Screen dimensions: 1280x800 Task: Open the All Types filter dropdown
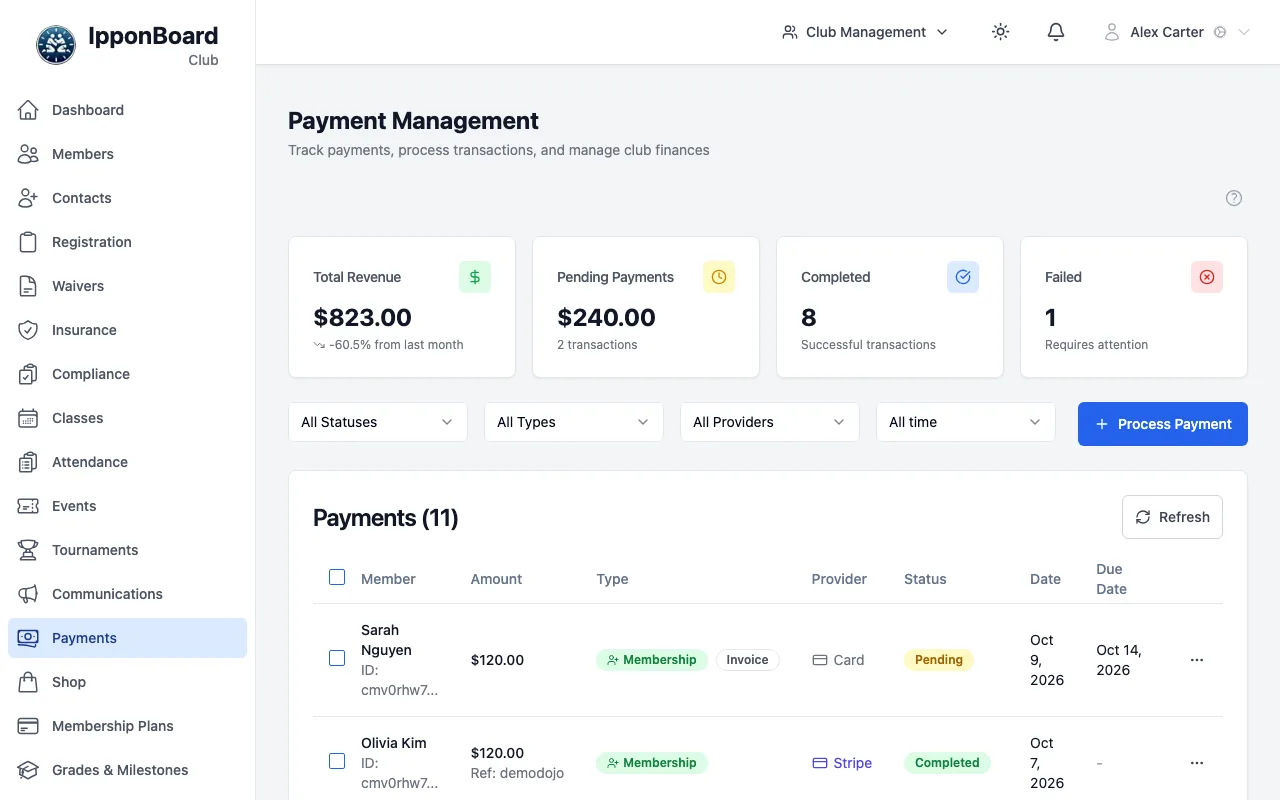click(x=574, y=422)
